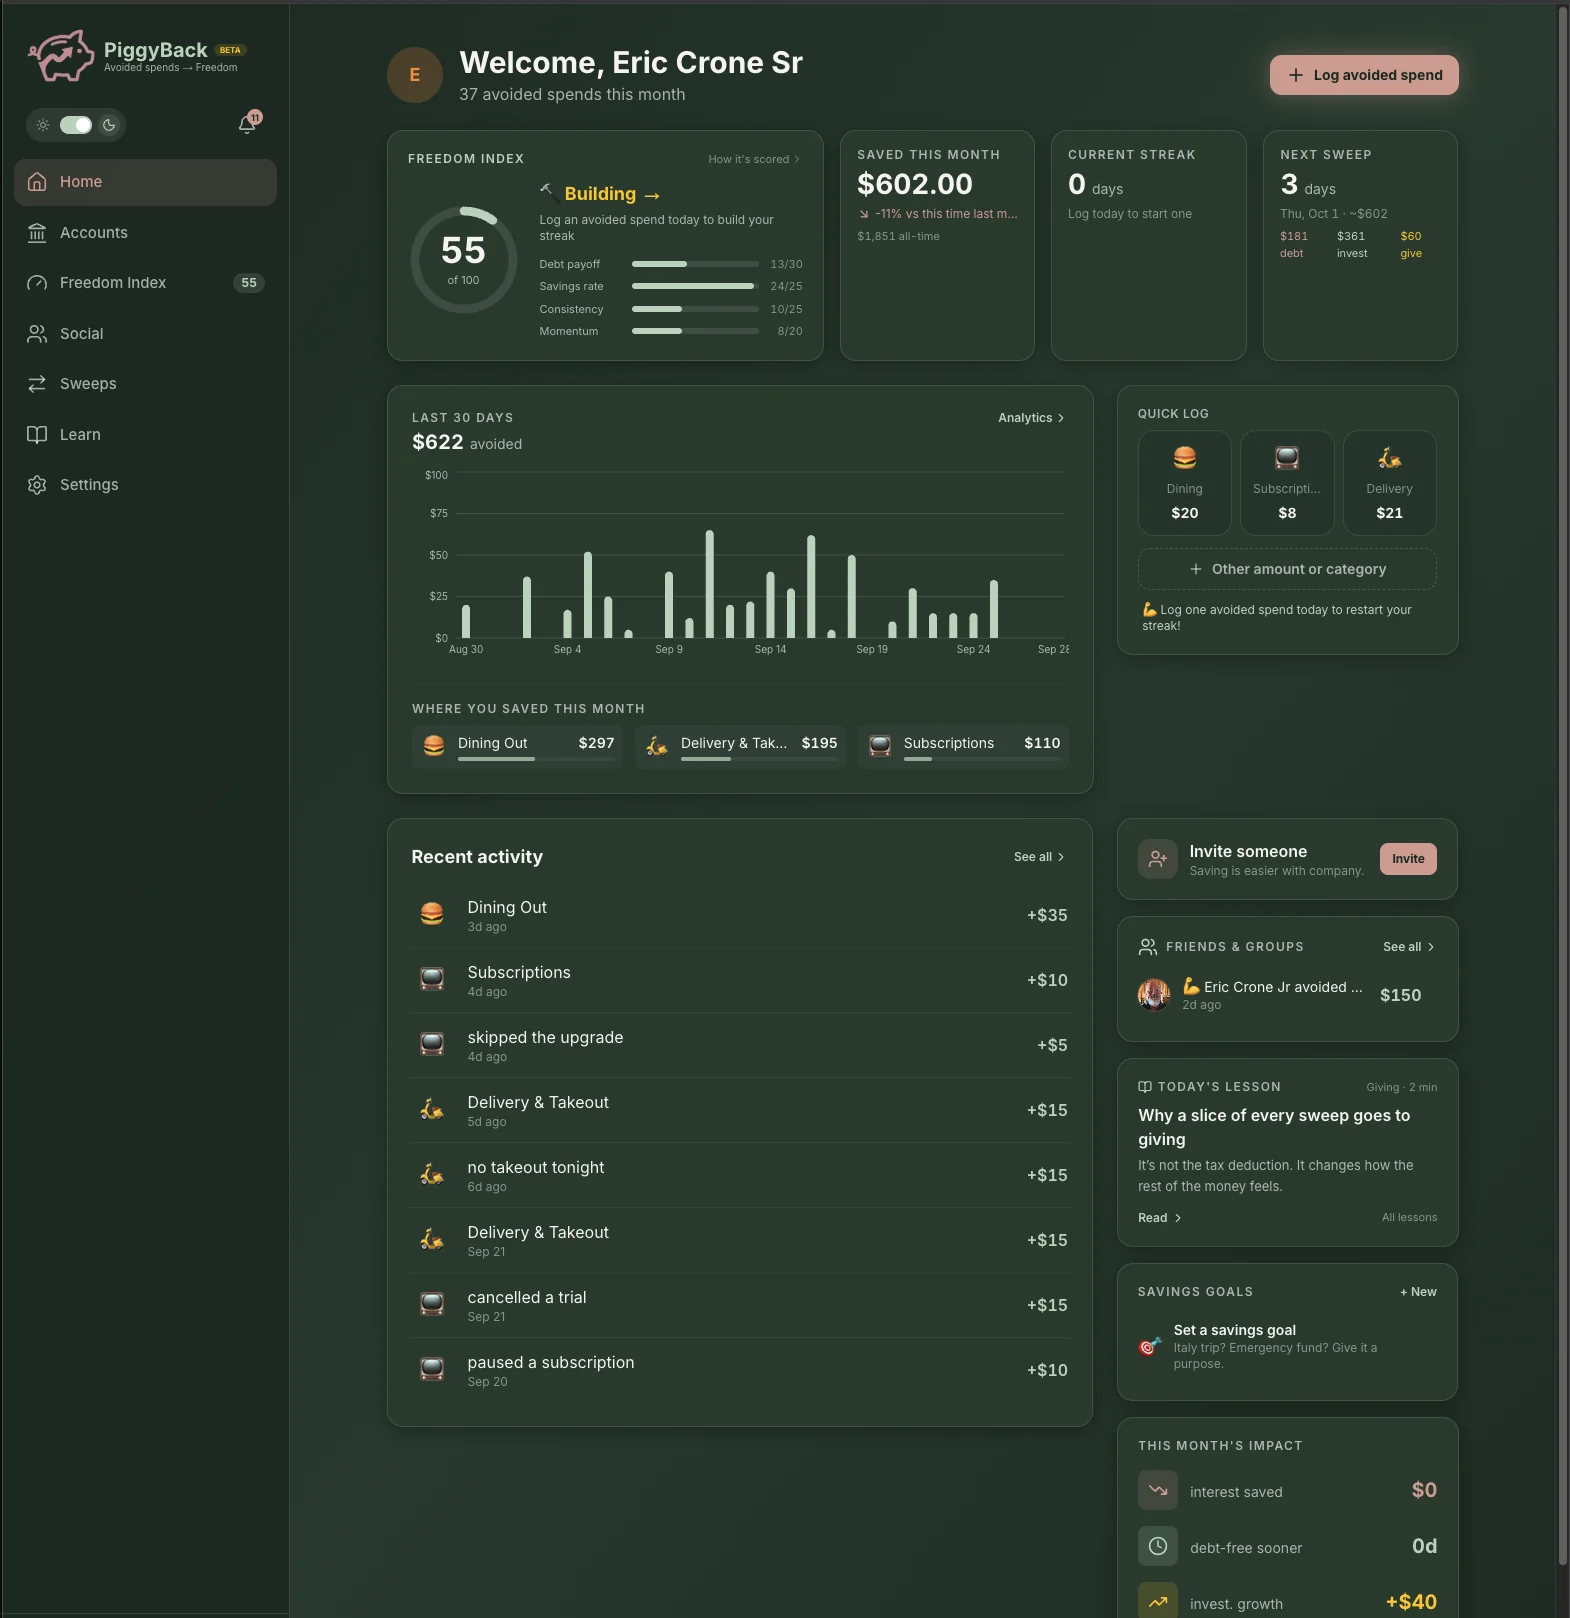Click the Settings gear icon

point(37,485)
